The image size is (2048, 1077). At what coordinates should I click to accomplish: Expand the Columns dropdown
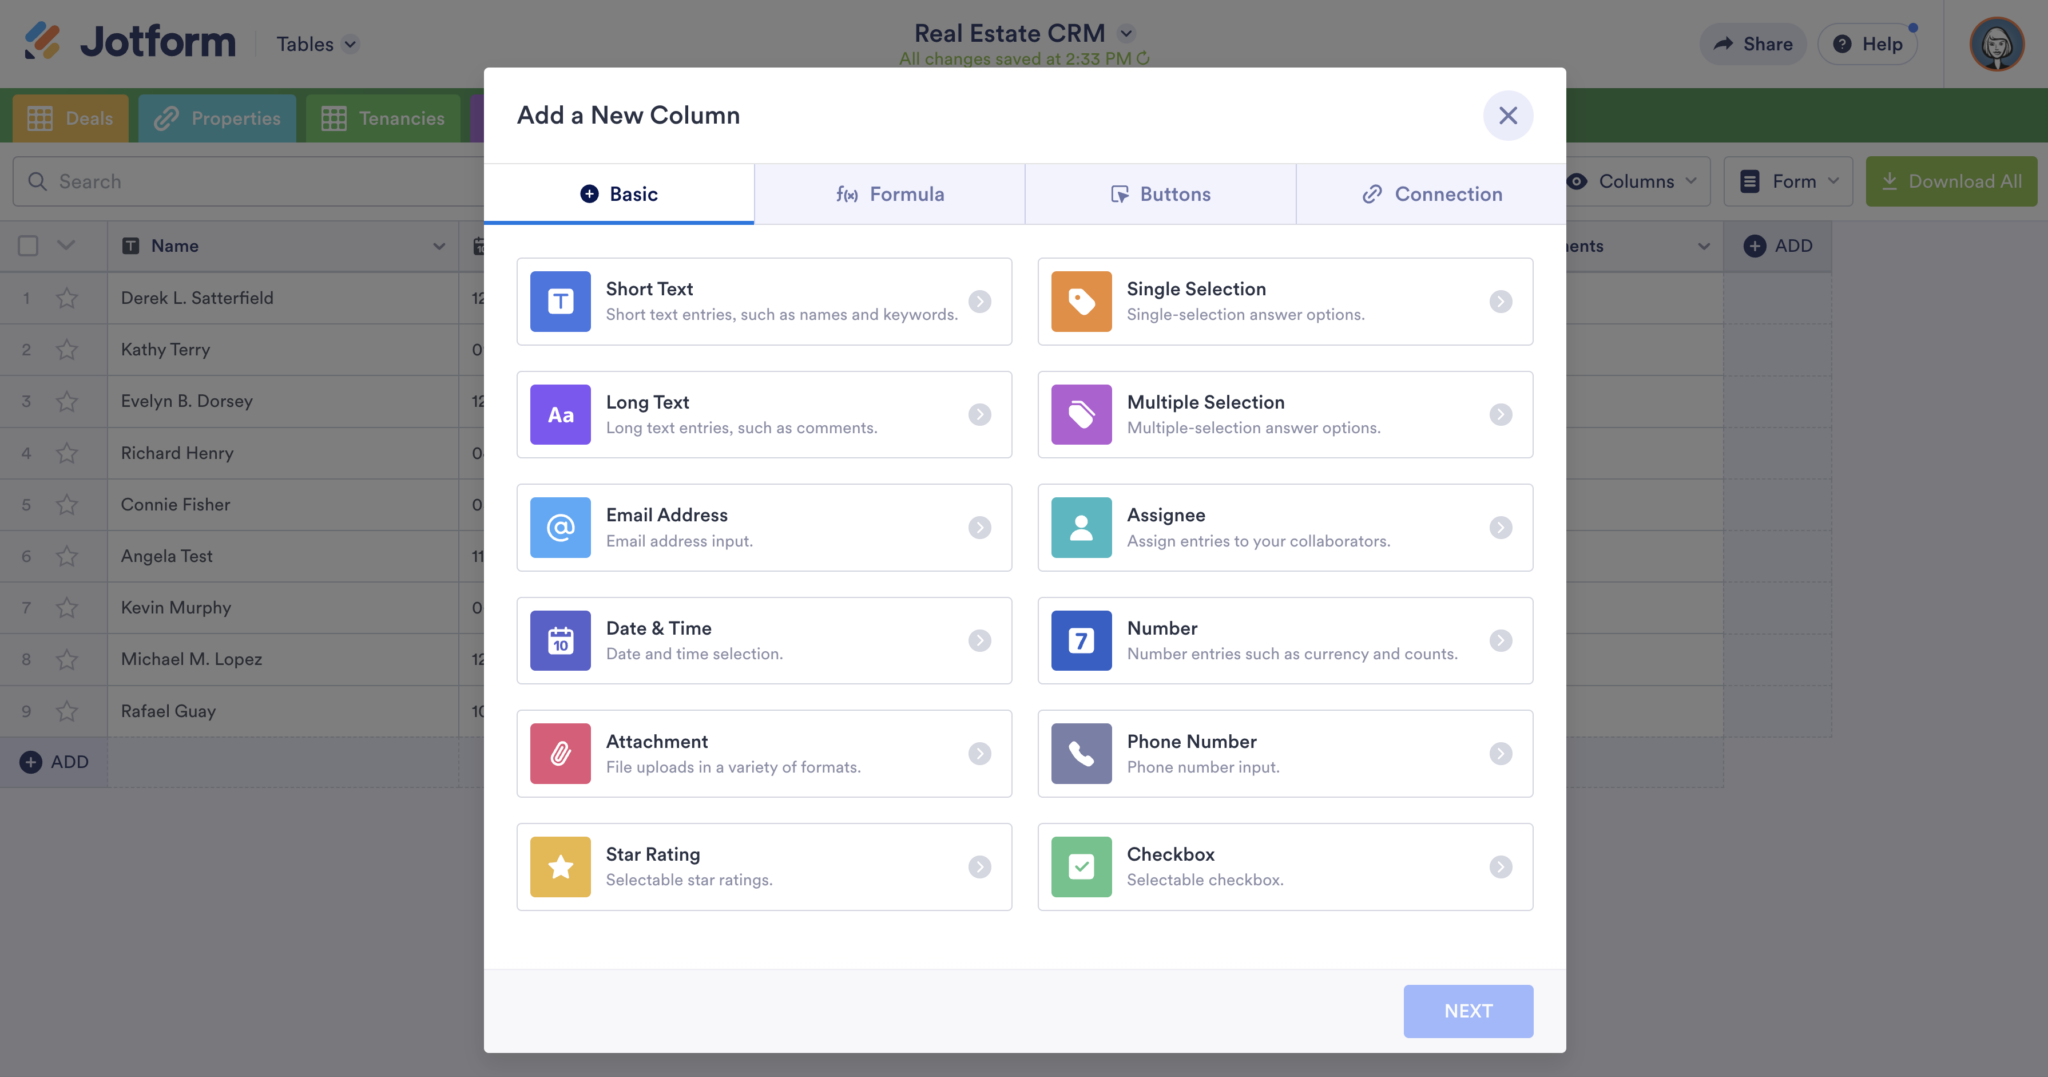[x=1632, y=181]
